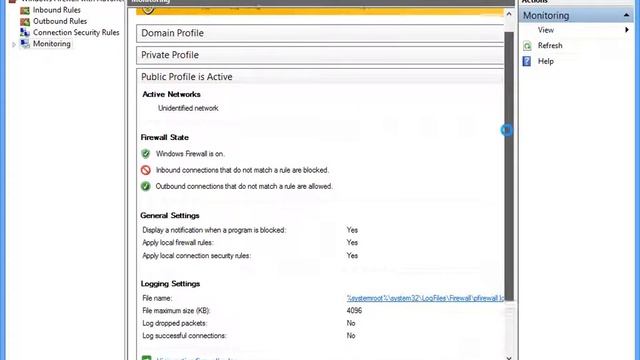Collapse the Monitoring actions section
The image size is (640, 360).
[626, 16]
